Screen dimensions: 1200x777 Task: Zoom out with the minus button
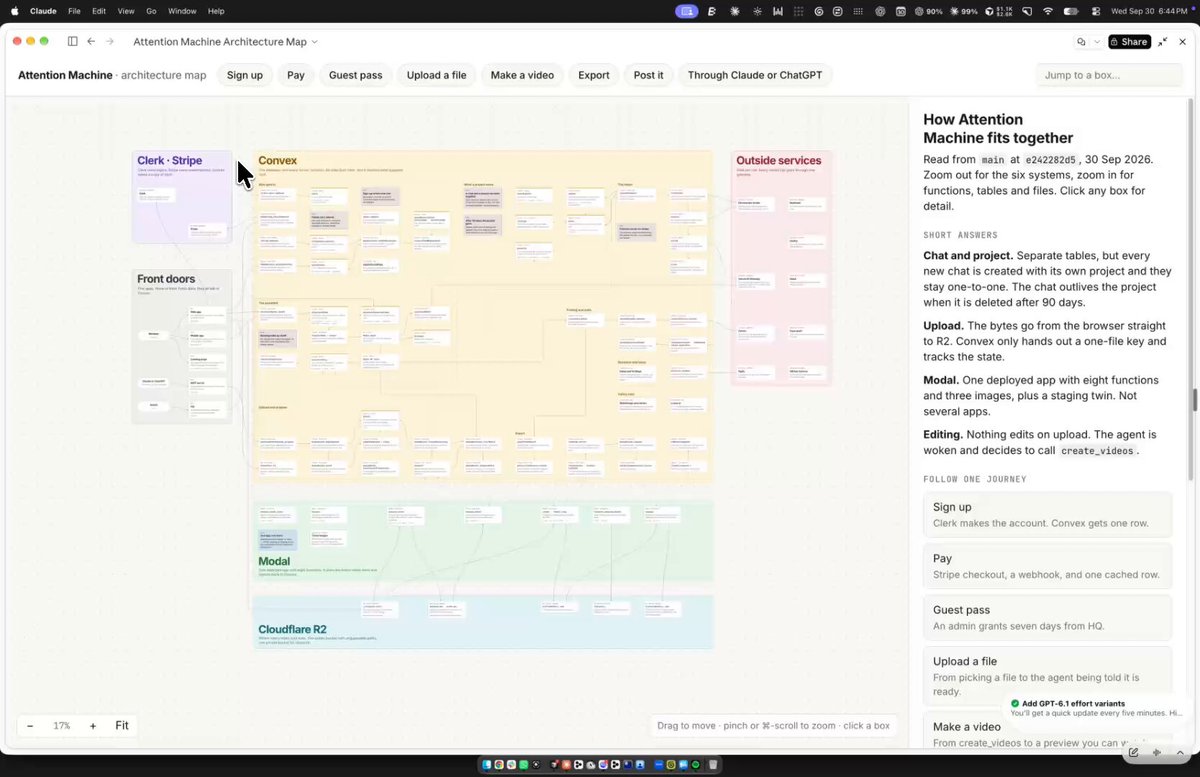coord(30,726)
